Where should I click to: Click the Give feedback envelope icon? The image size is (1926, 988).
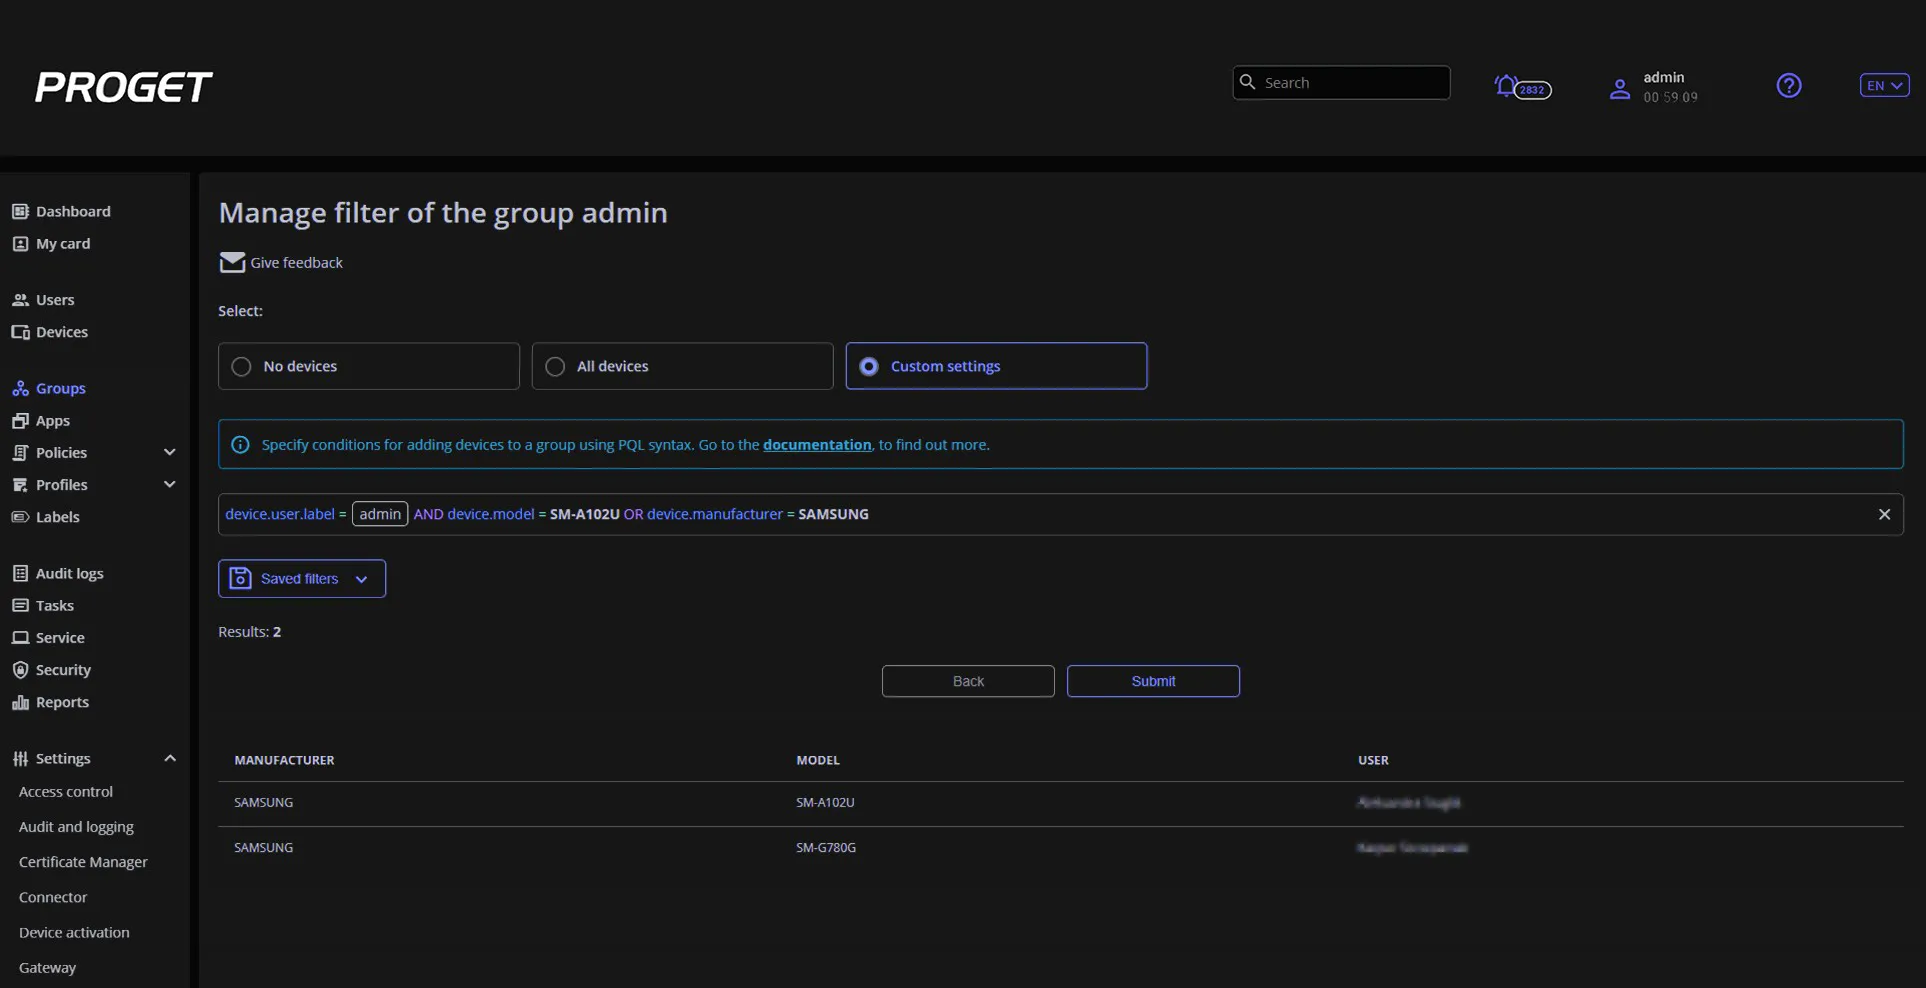(232, 262)
